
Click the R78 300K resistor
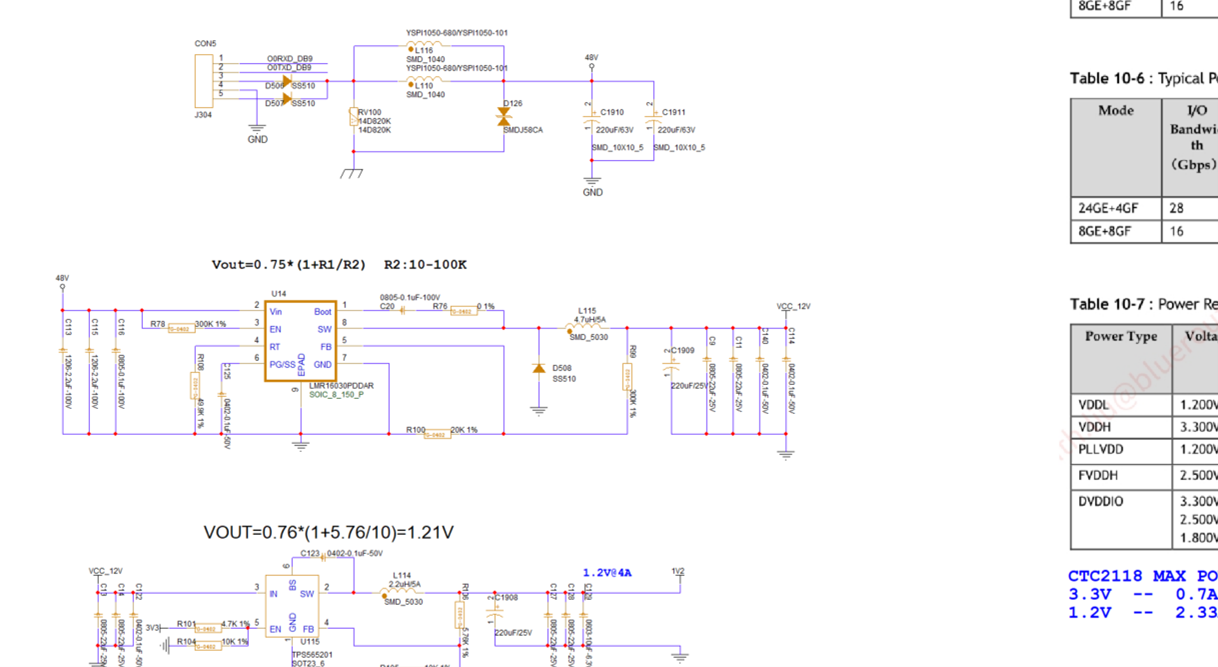click(x=179, y=328)
